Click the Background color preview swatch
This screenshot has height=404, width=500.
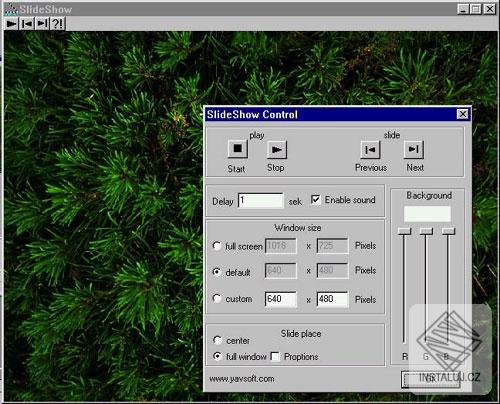(x=427, y=214)
